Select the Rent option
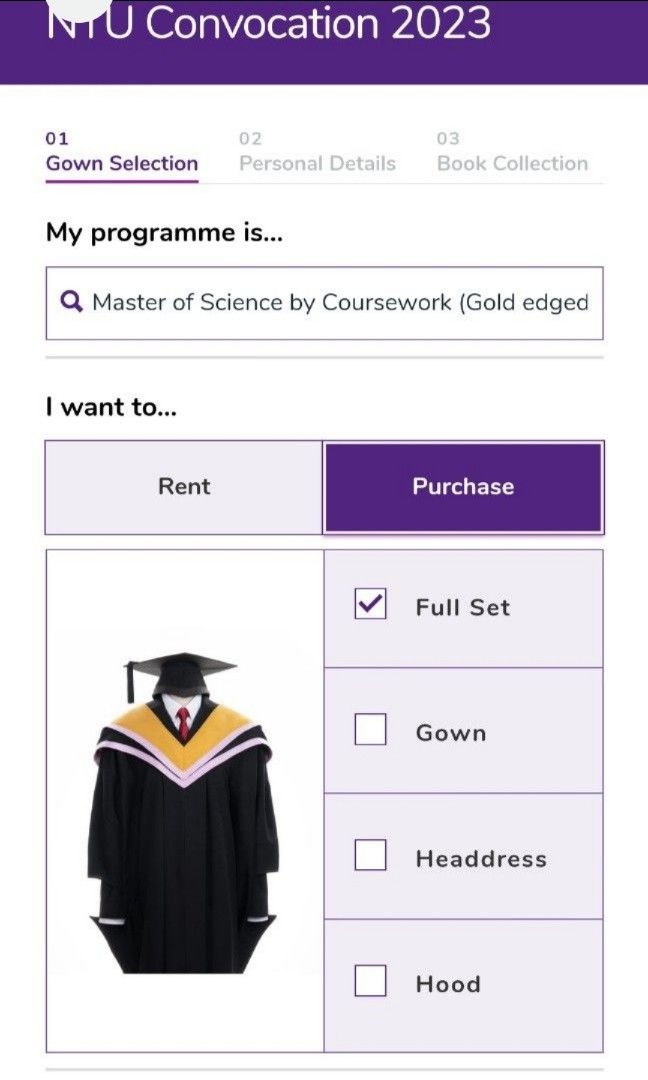Image resolution: width=648 pixels, height=1080 pixels. point(183,486)
